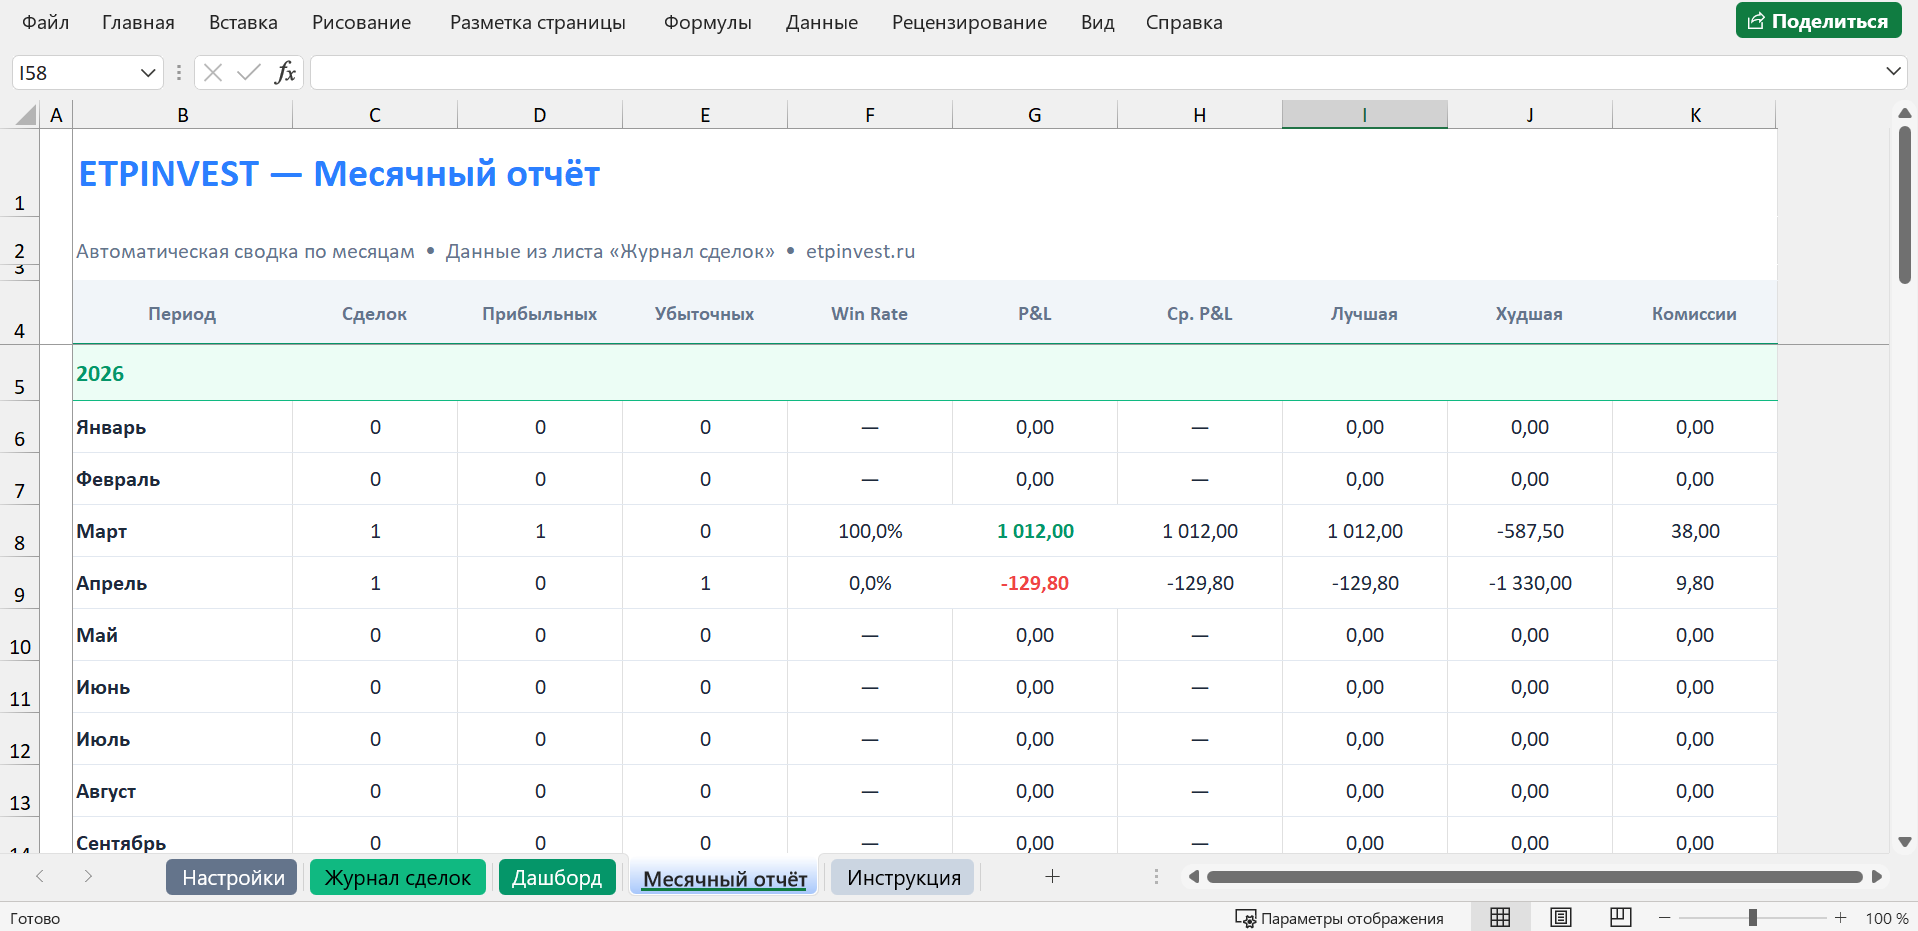The height and width of the screenshot is (931, 1918).
Task: Go to next sheet tab arrow
Action: 88,877
